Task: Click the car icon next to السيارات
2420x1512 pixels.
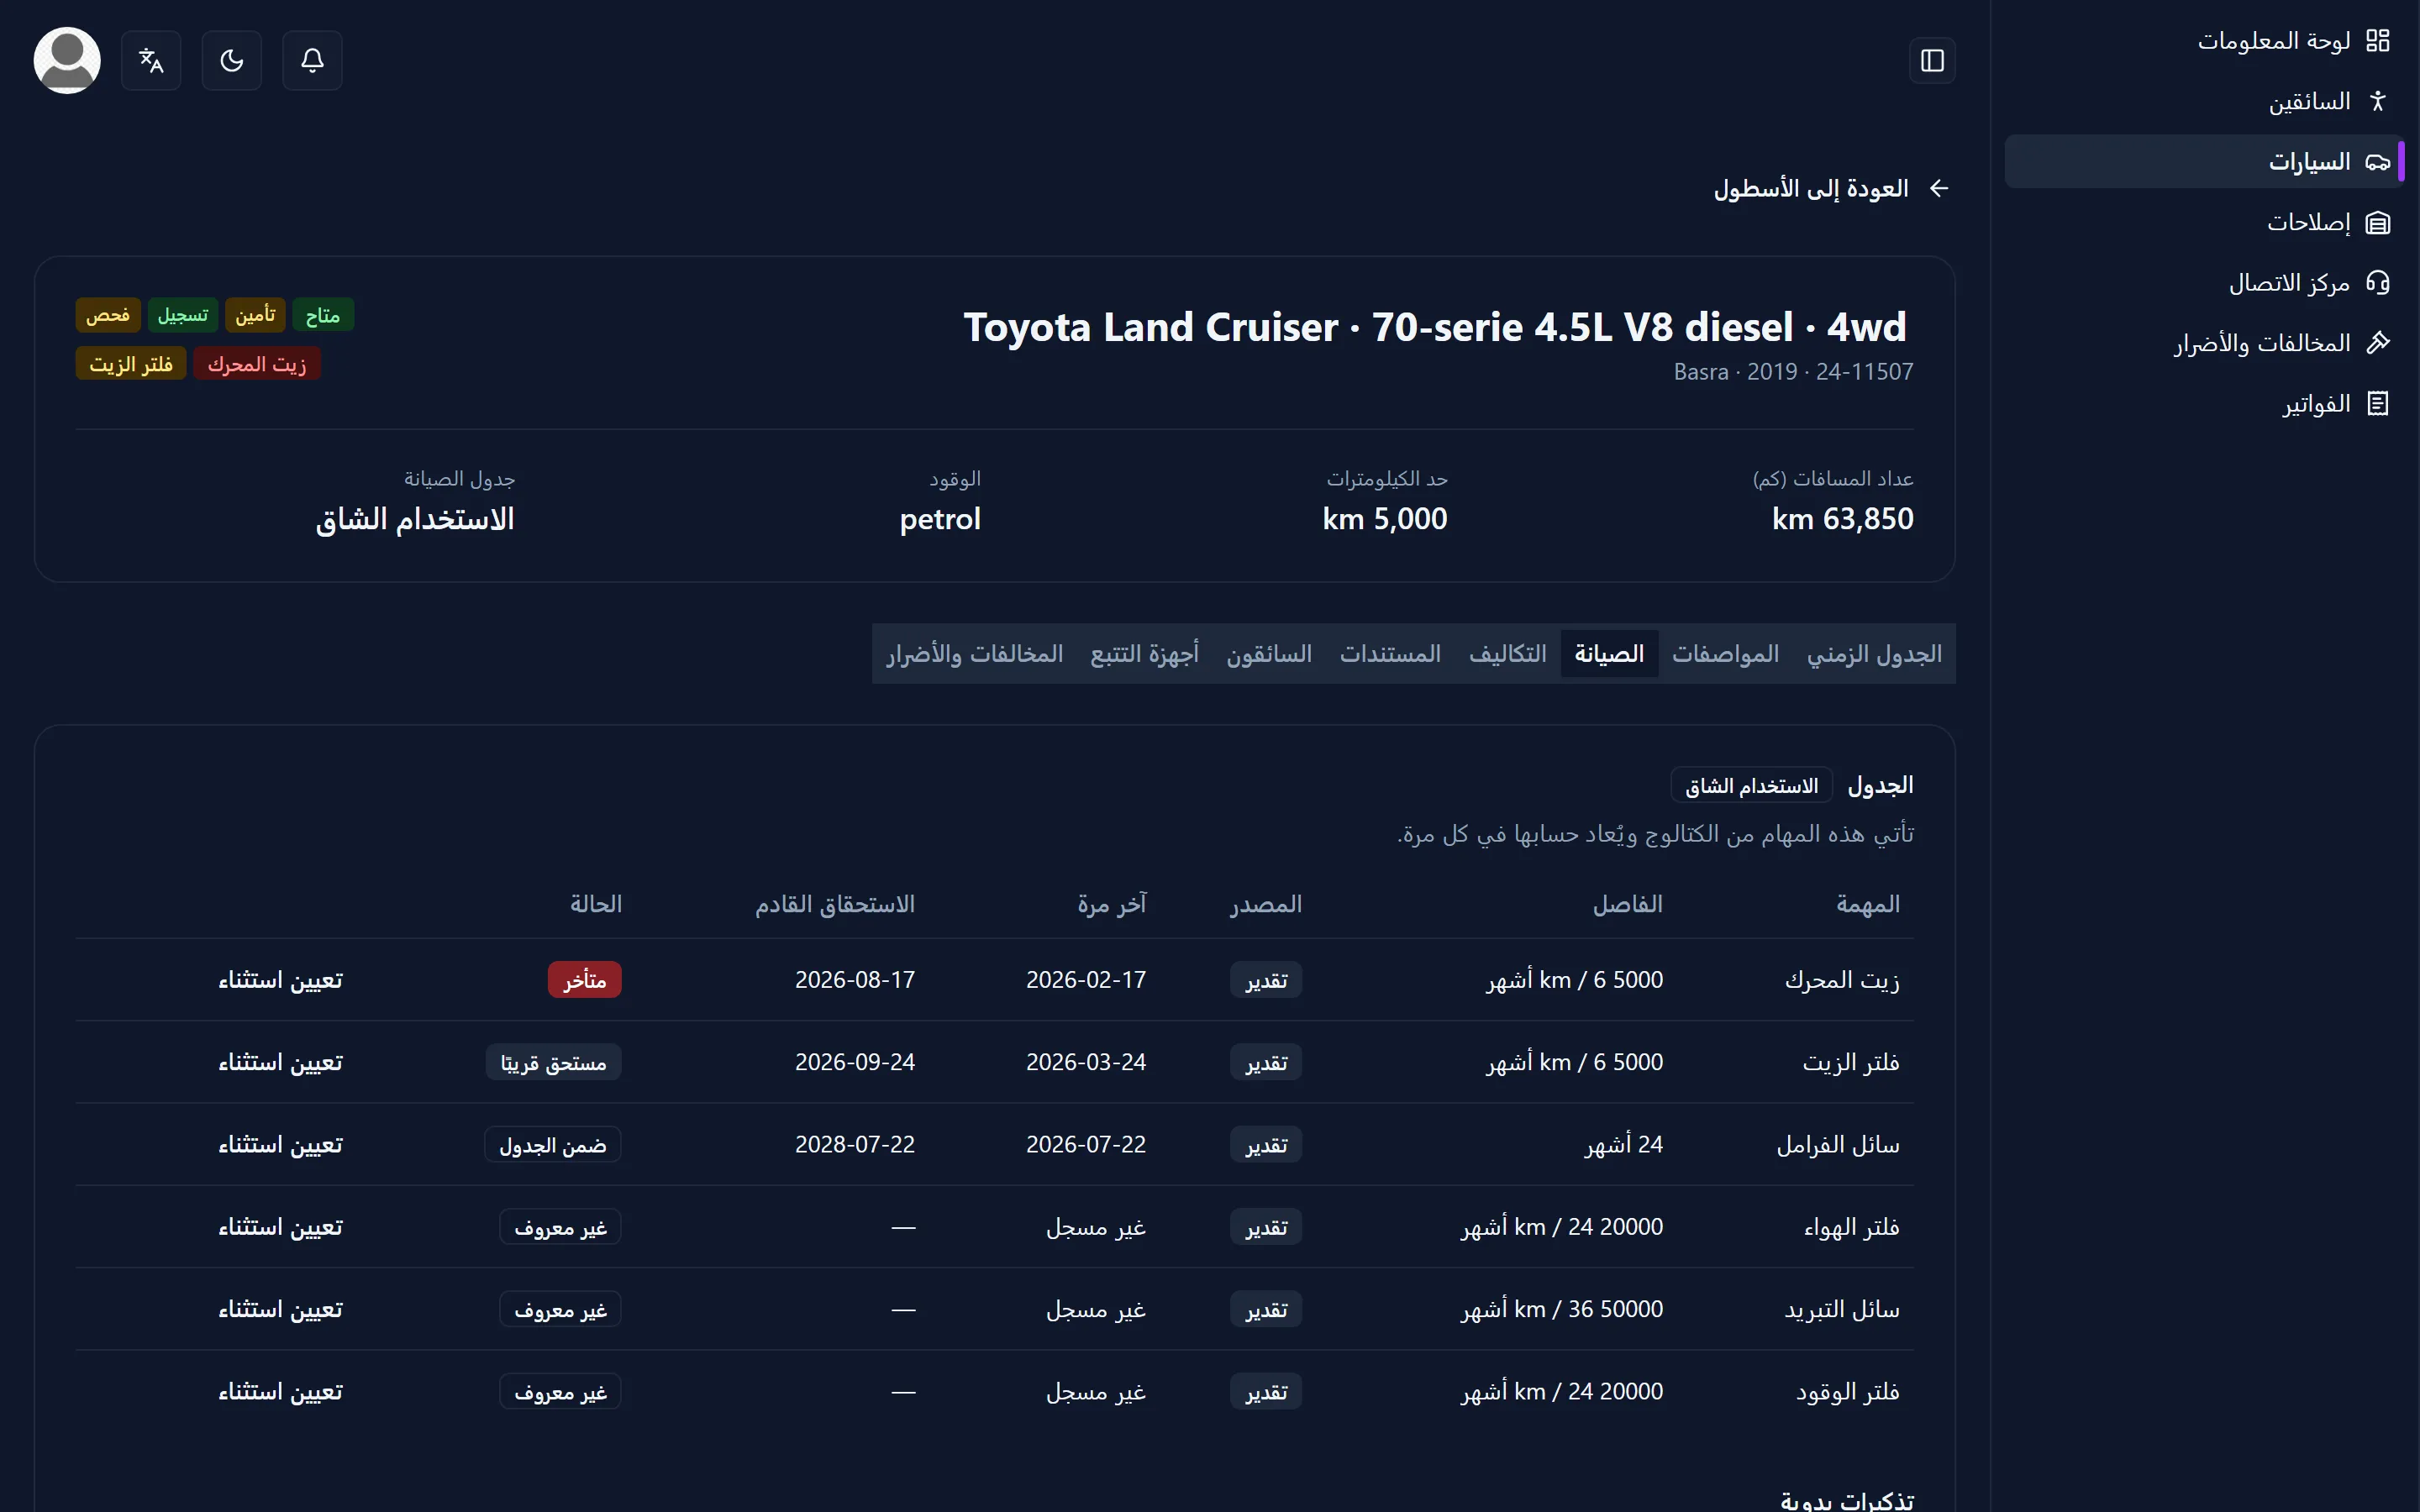Action: pos(2377,162)
